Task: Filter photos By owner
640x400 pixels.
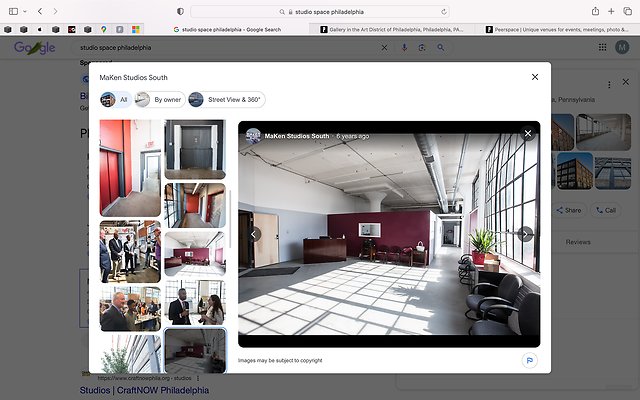Action: (160, 100)
